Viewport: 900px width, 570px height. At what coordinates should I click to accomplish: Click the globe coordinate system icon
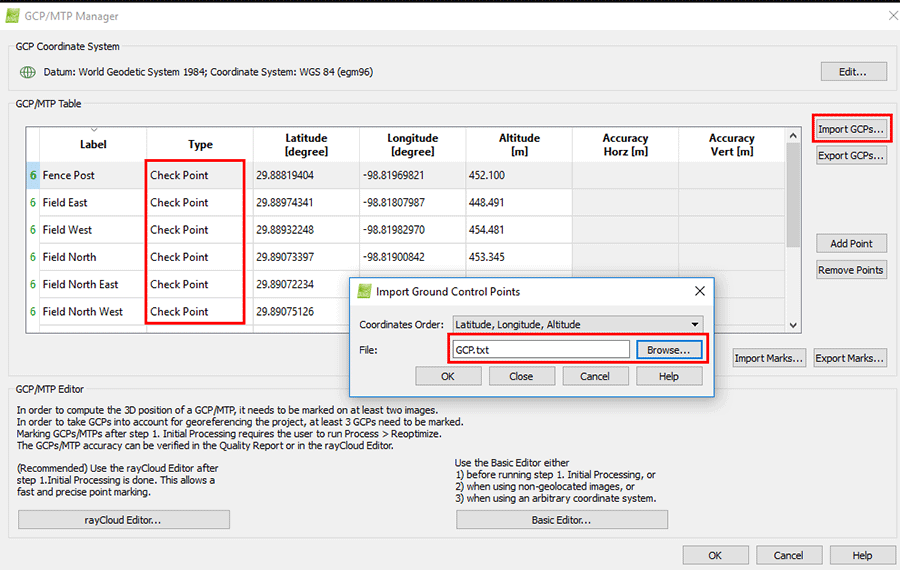28,72
